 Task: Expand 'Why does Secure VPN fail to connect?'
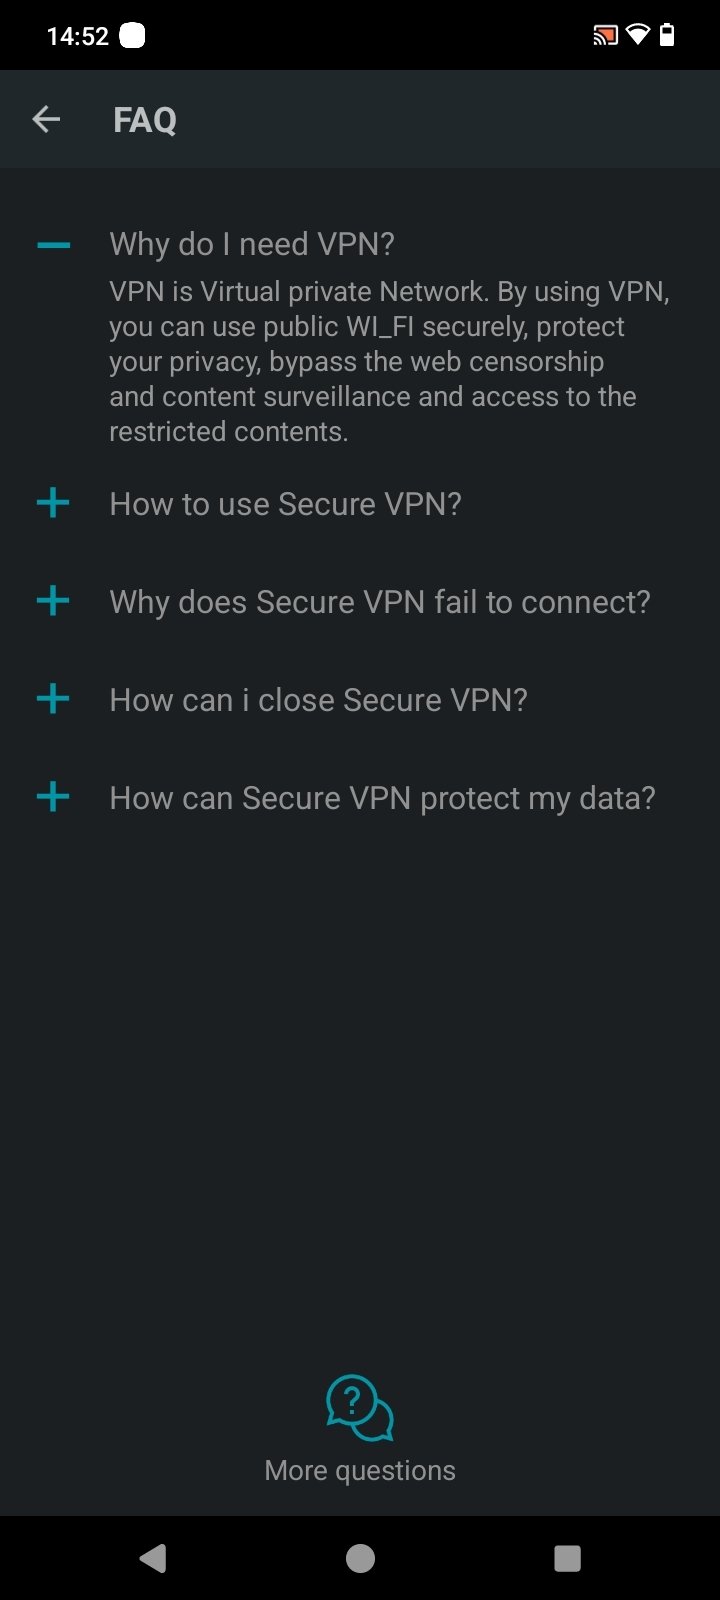379,602
